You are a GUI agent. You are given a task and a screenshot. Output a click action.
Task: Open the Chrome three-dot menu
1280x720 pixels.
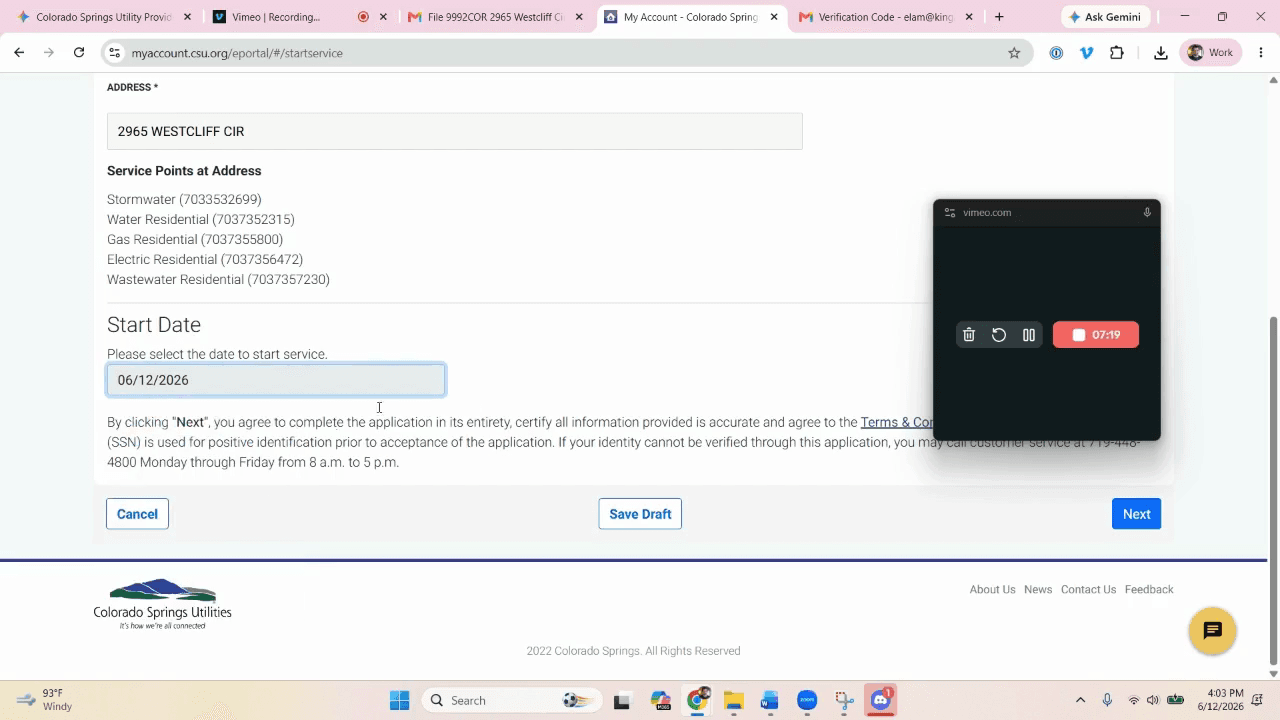click(1260, 53)
